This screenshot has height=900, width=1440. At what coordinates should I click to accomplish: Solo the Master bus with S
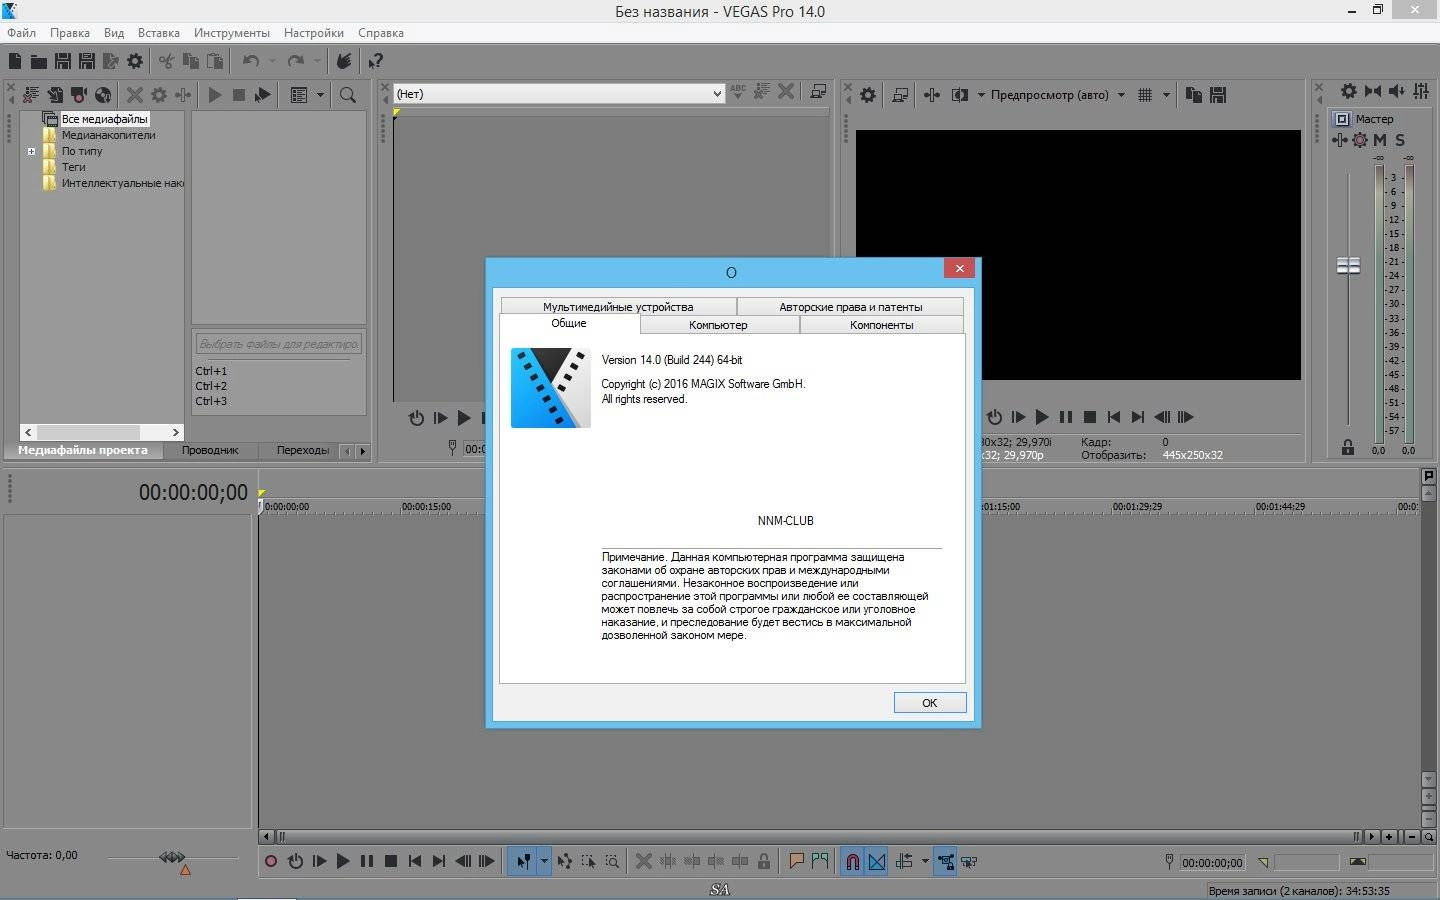click(x=1400, y=140)
